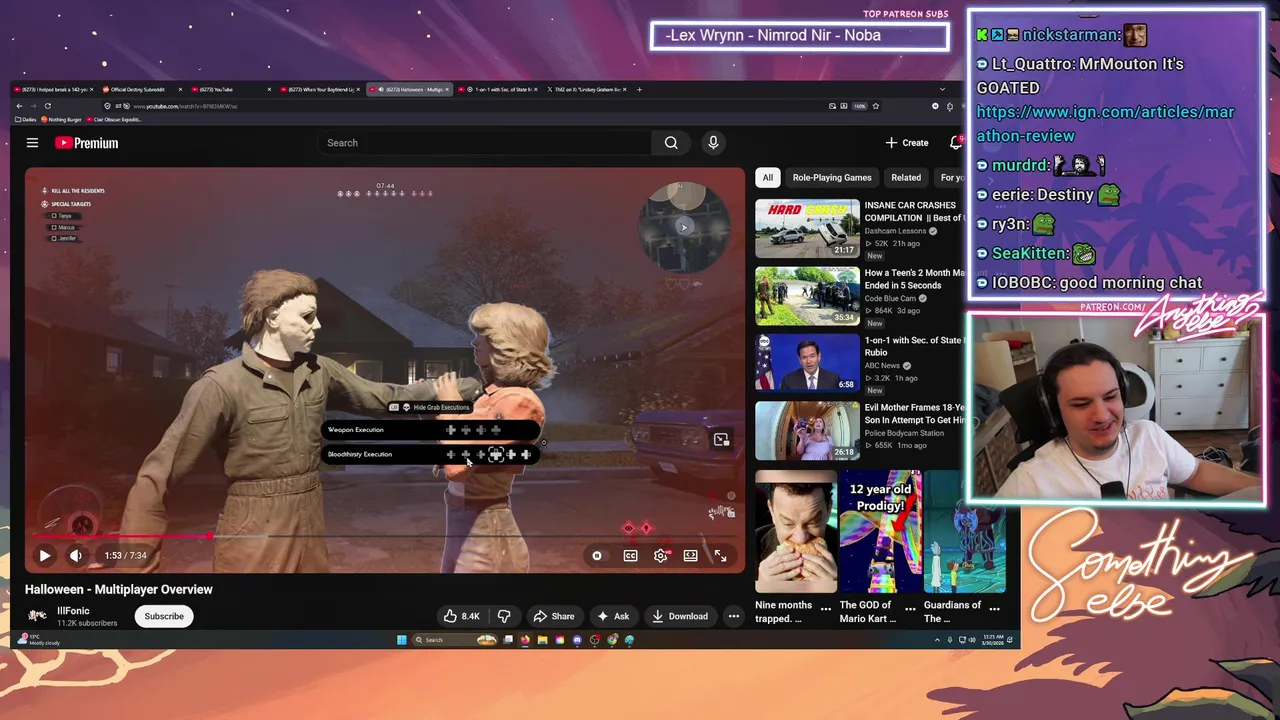Viewport: 1280px width, 720px height.
Task: Dislike the video with the thumbs-down
Action: (504, 616)
